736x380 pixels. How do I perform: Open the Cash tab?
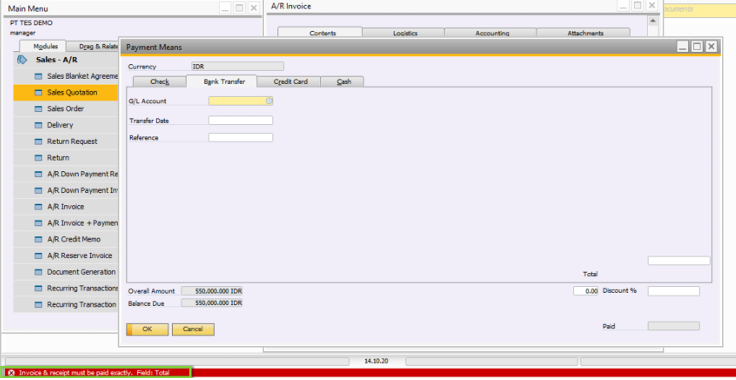344,82
